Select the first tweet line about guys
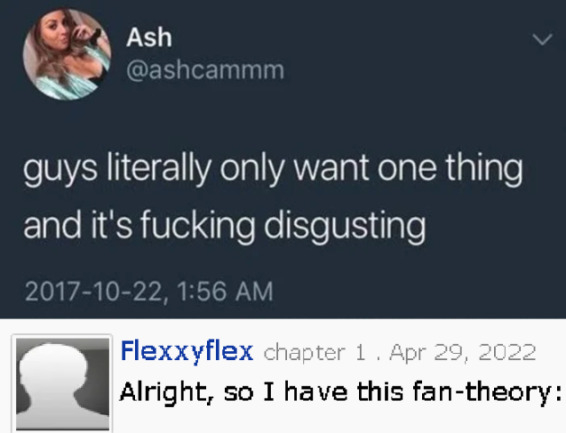Viewport: 566px width, 433px height. (273, 169)
